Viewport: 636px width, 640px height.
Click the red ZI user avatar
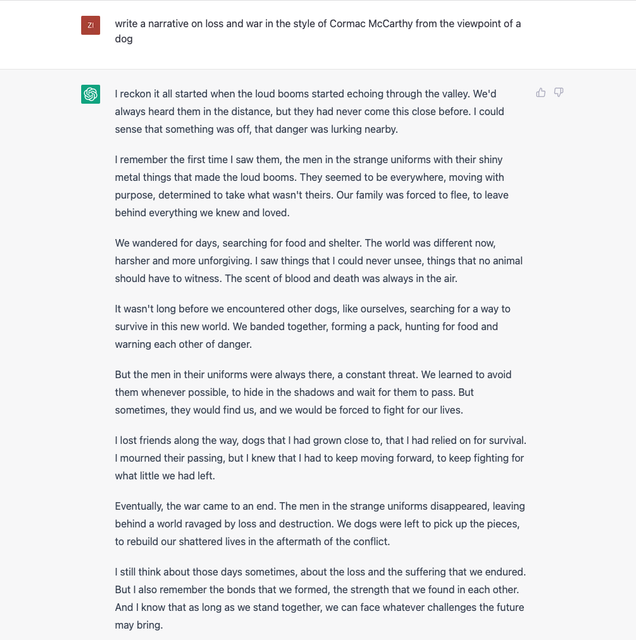(x=91, y=25)
